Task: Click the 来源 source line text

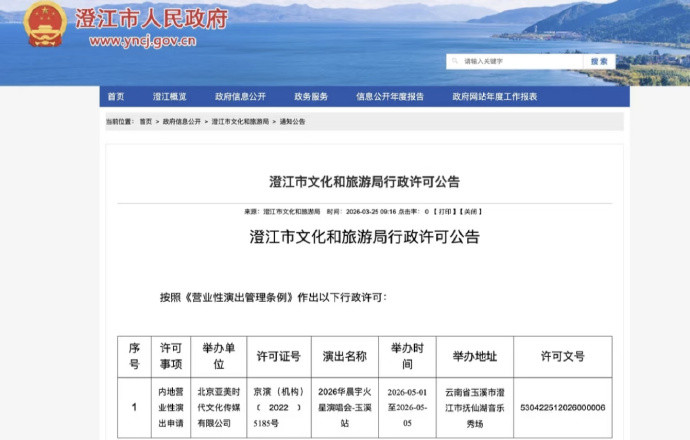Action: [x=282, y=212]
